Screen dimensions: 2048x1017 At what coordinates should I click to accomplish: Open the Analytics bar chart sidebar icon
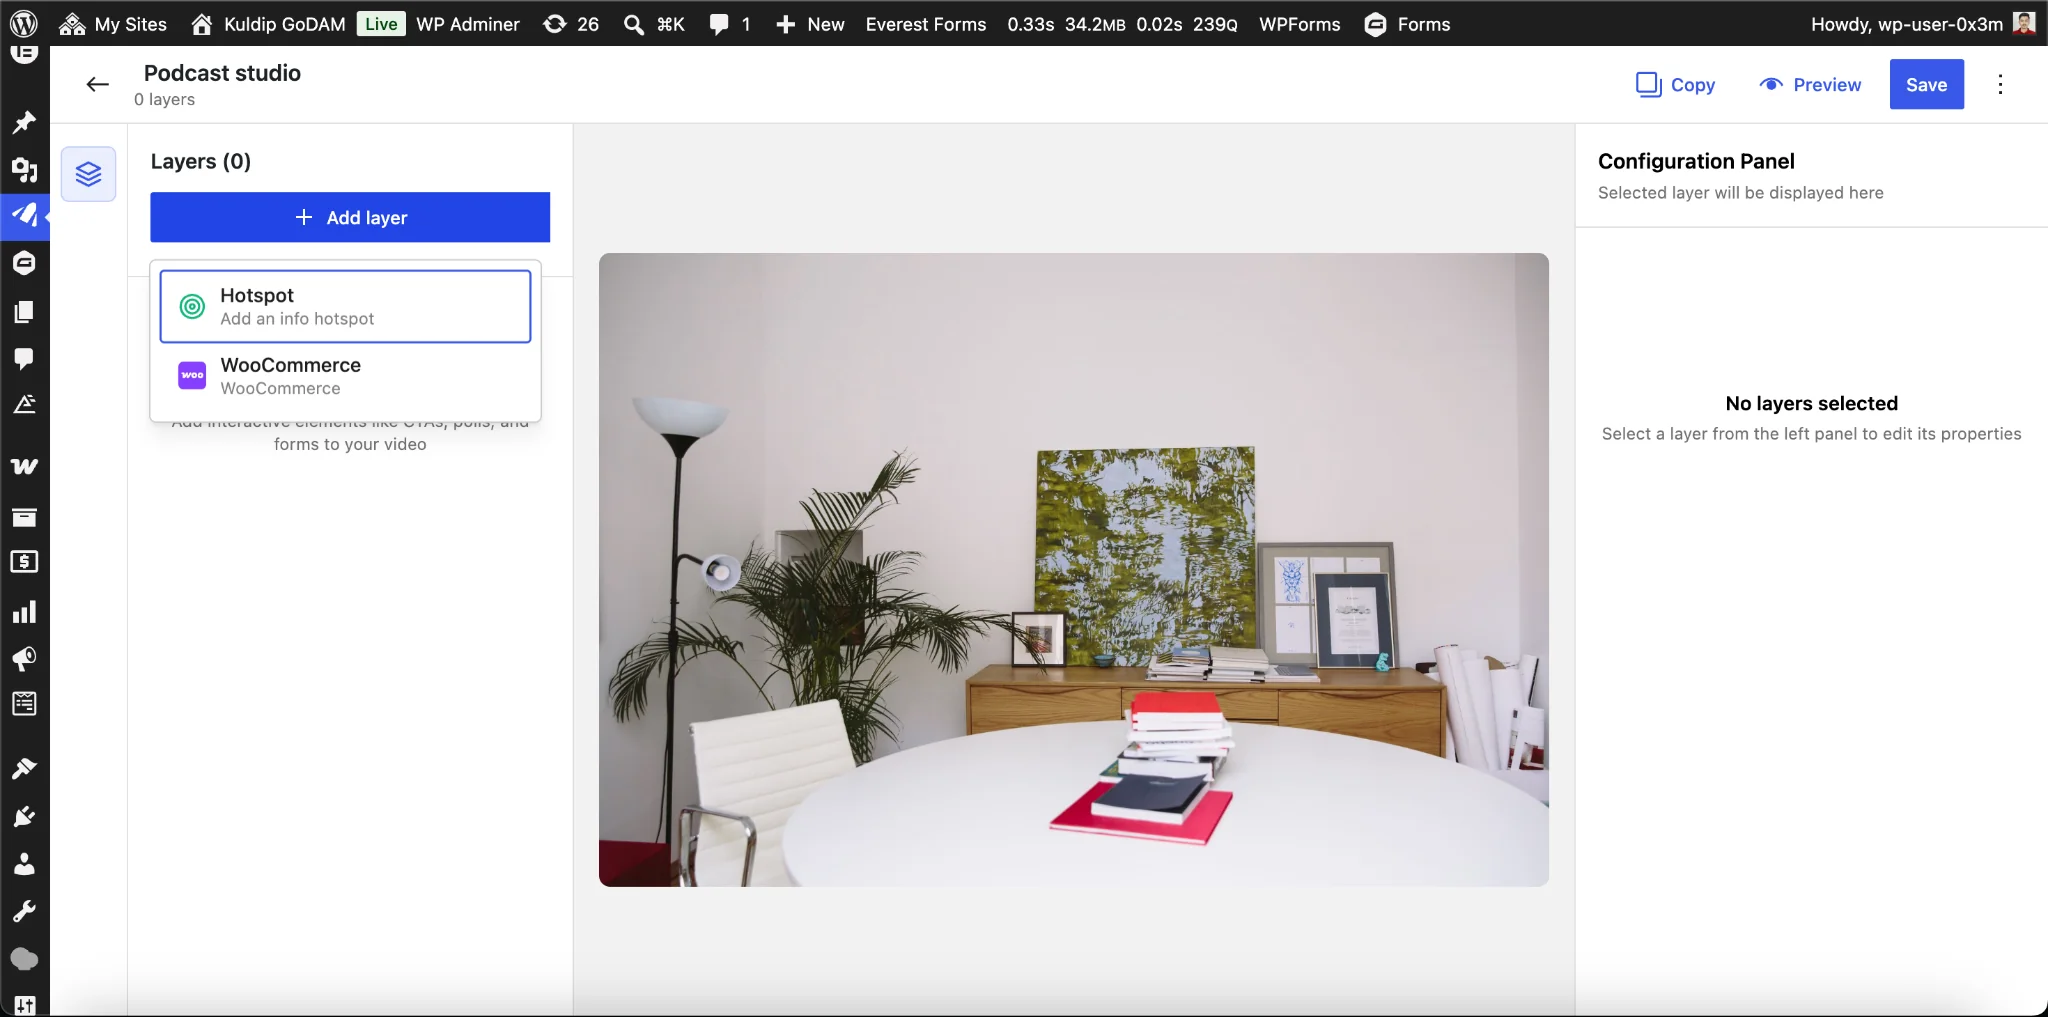click(24, 612)
